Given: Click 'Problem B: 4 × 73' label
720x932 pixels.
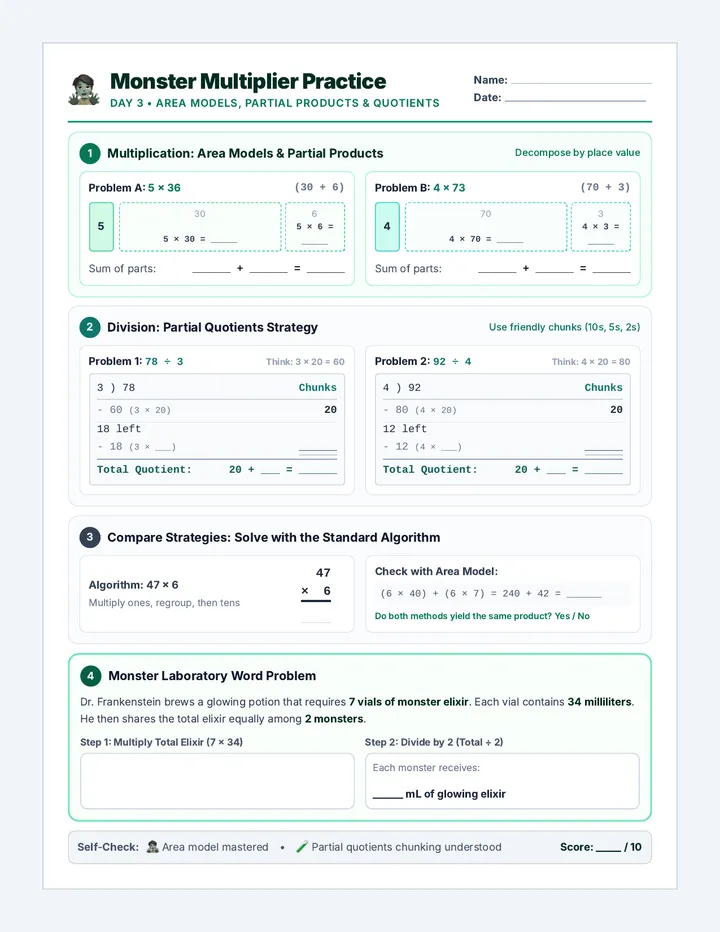Looking at the screenshot, I should [420, 188].
